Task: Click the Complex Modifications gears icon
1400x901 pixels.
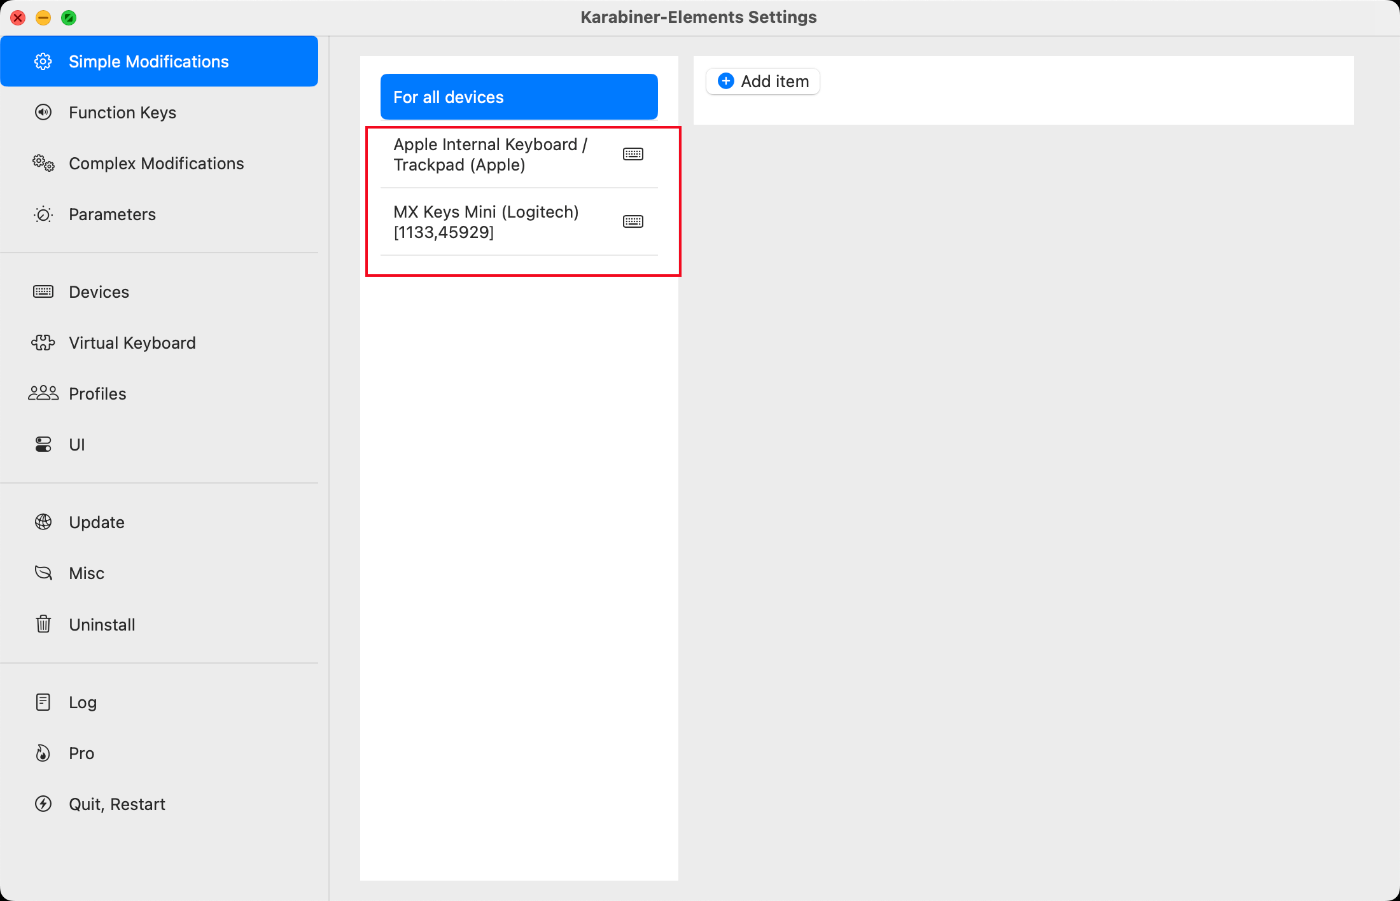Action: (43, 163)
